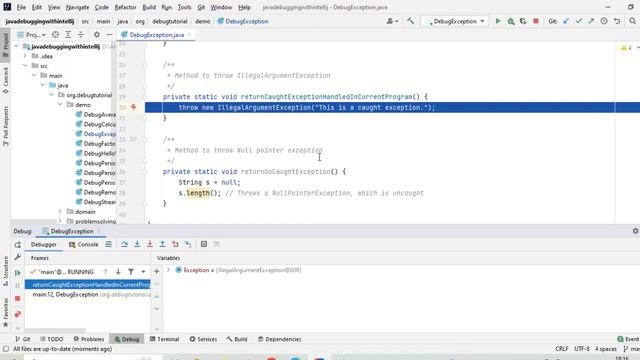Select the main:12, DebugException stack frame

tap(87, 294)
